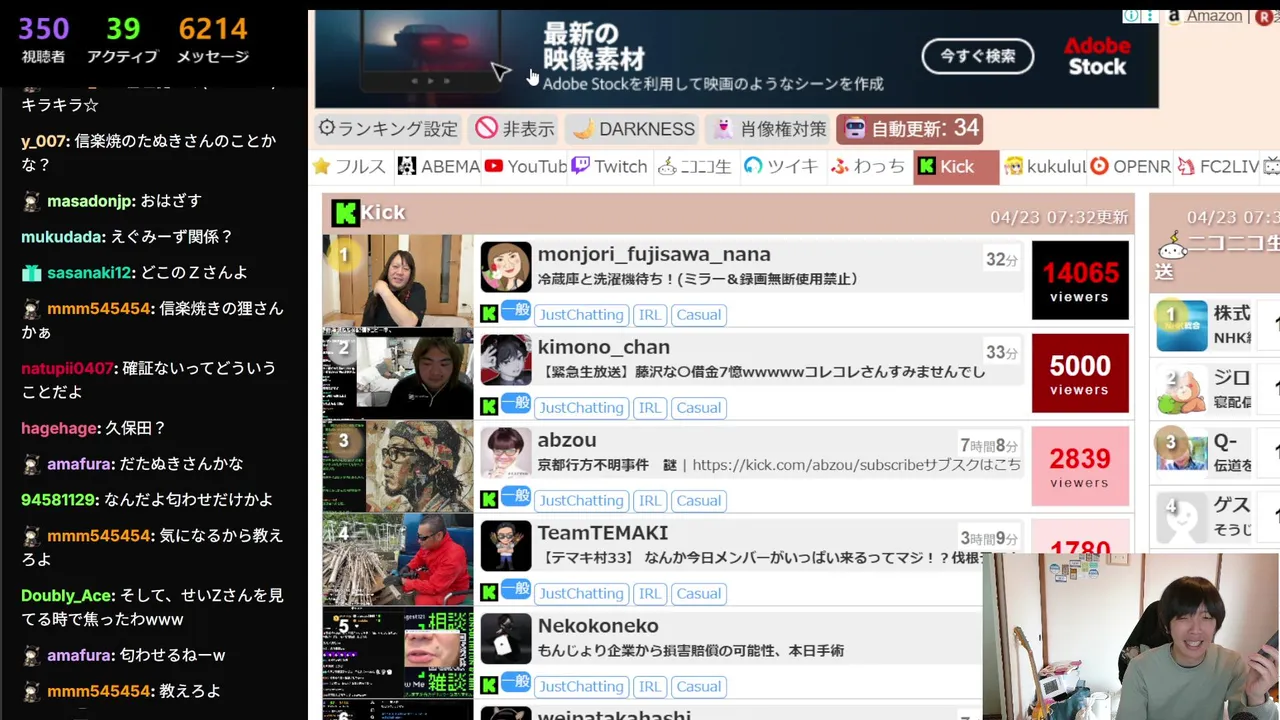
Task: Open monjori_fujisawa_nana stream thumbnail
Action: coord(397,281)
